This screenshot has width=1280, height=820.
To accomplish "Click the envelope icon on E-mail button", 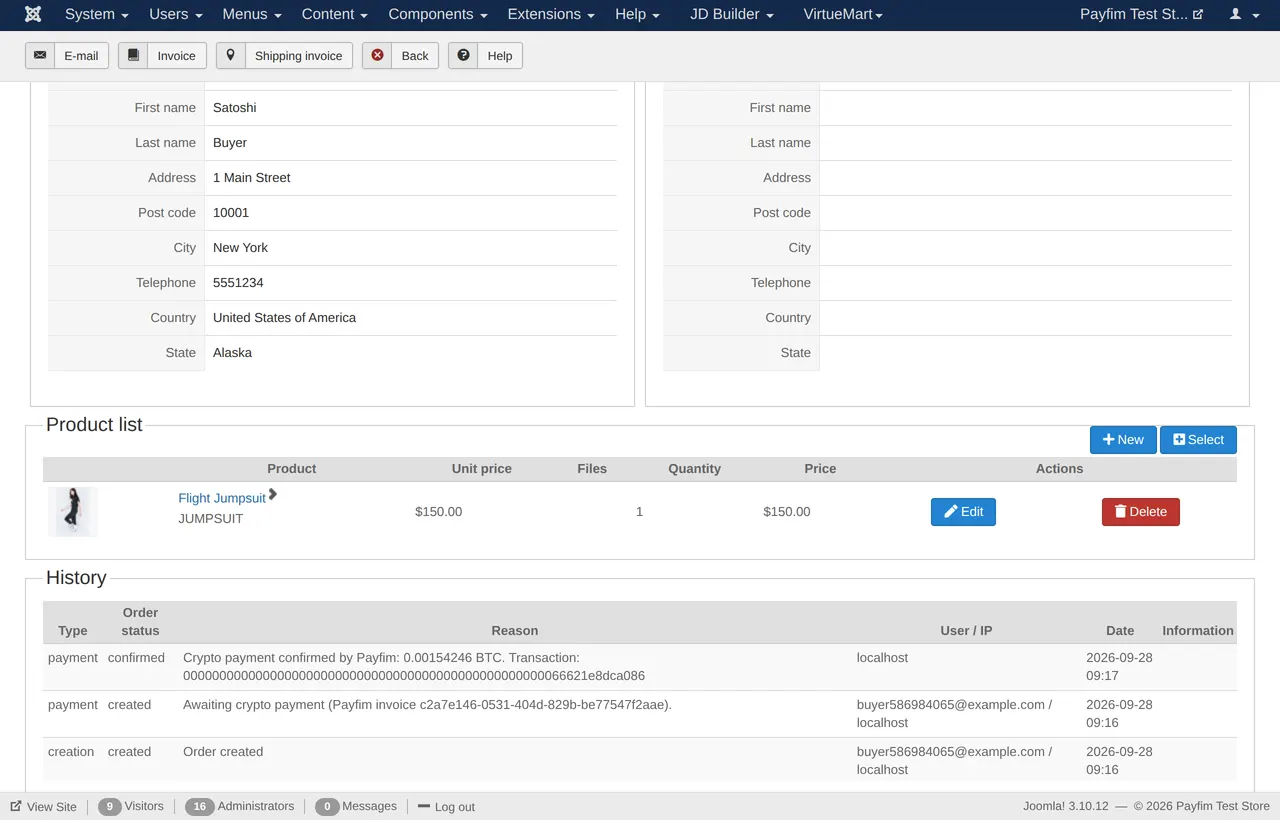I will coord(40,55).
